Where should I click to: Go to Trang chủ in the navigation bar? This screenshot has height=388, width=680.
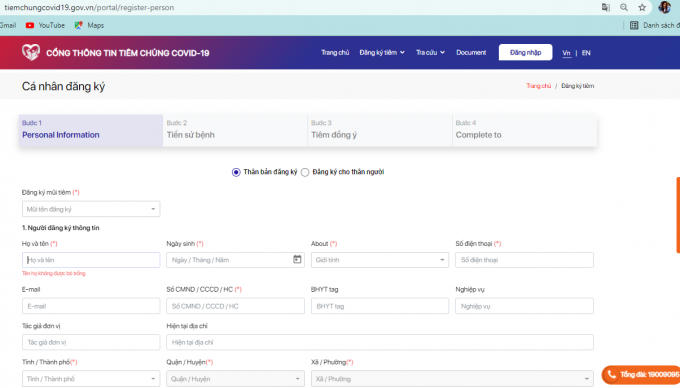(335, 52)
